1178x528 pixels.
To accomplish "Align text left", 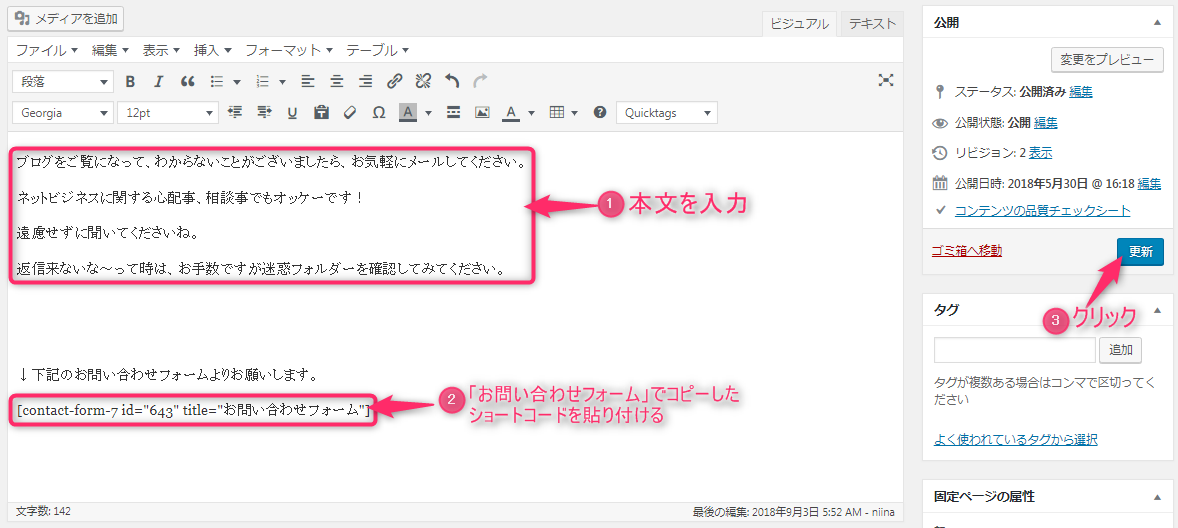I will (x=308, y=81).
